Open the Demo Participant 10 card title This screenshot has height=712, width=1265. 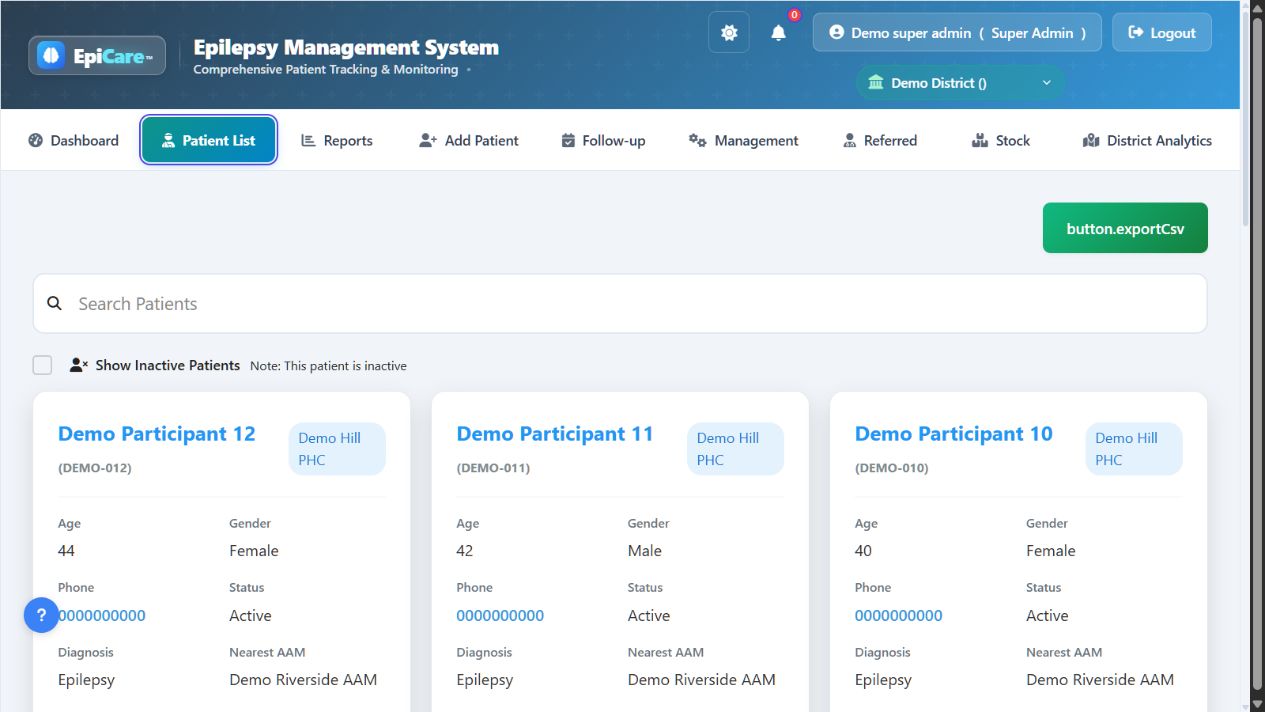point(953,434)
